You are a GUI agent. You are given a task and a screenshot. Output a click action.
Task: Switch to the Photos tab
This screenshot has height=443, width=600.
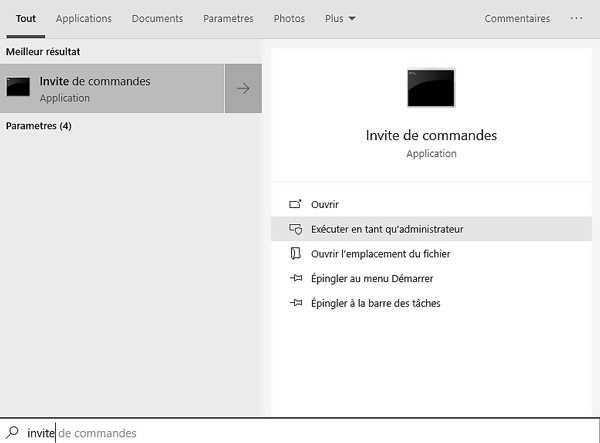coord(289,19)
